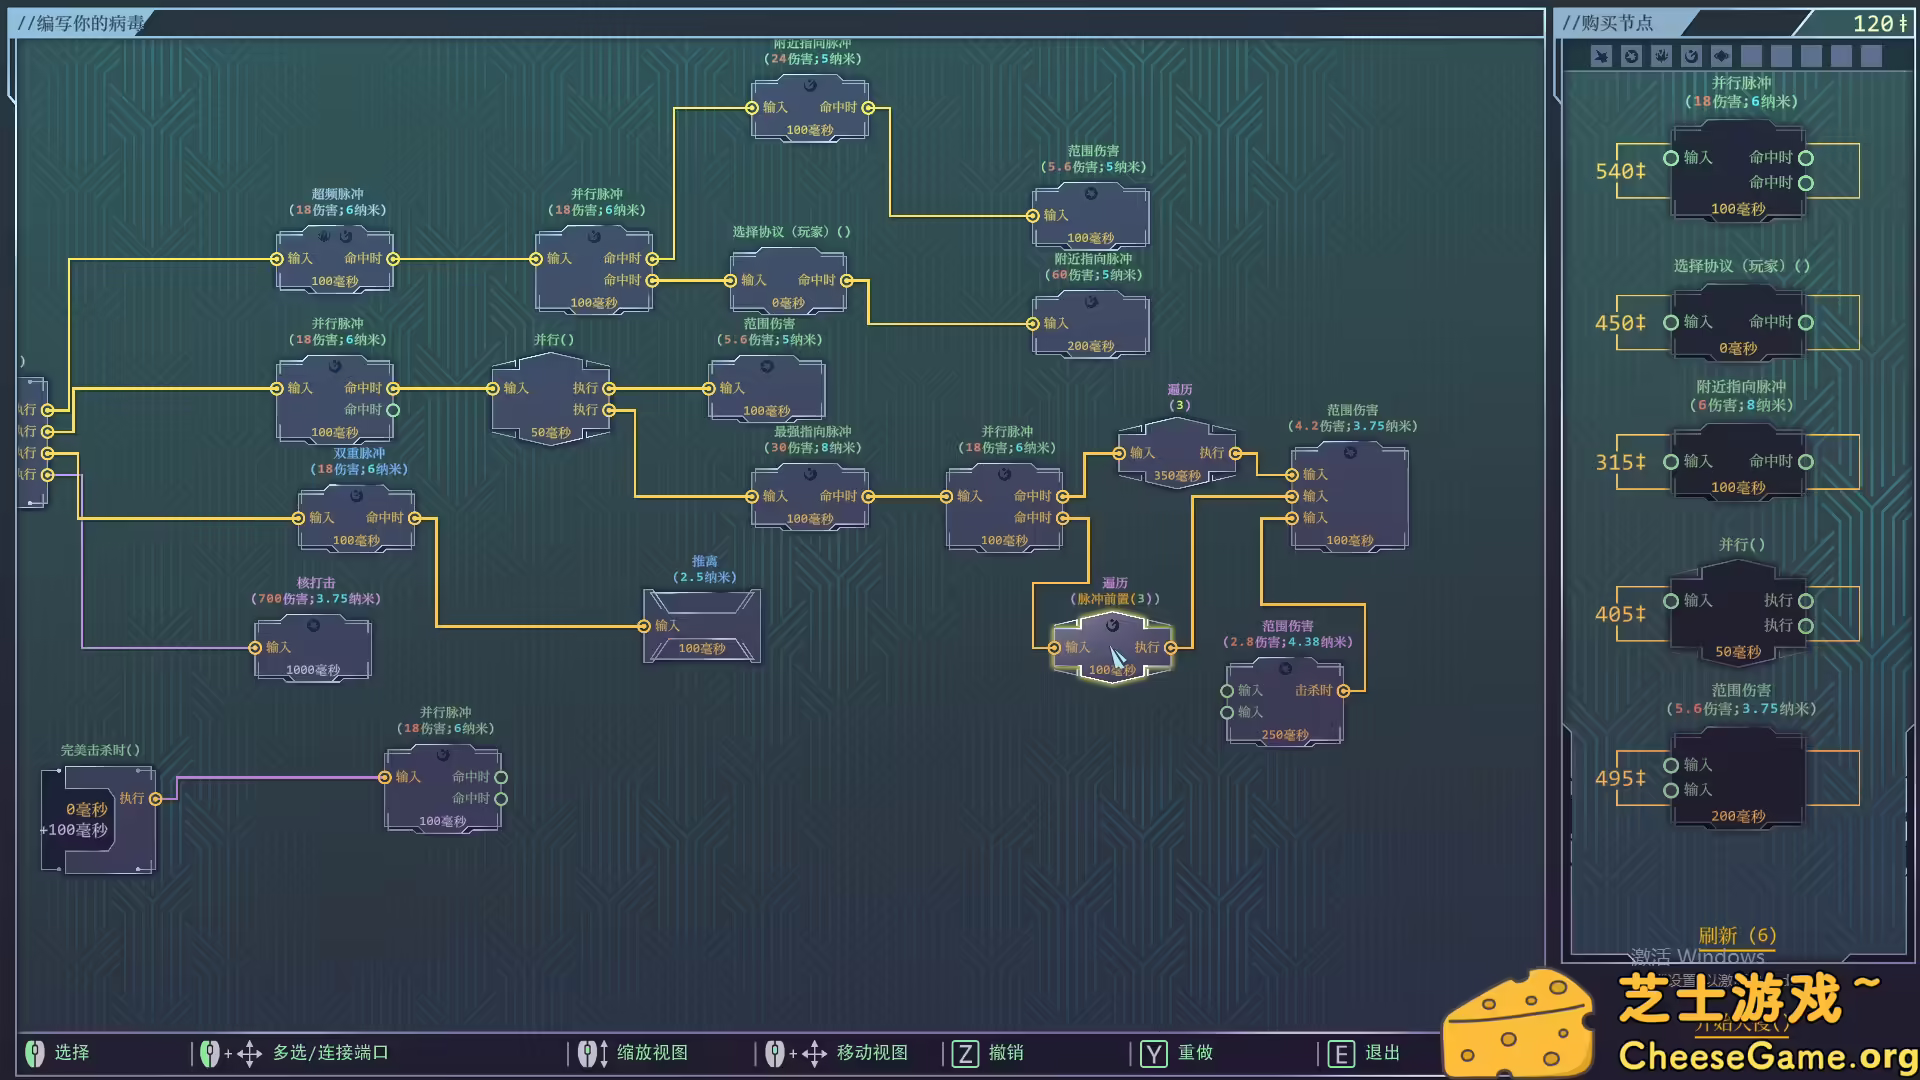Image resolution: width=1920 pixels, height=1080 pixels.
Task: Toggle the 输入 port on the 核打击 node
Action: 255,647
